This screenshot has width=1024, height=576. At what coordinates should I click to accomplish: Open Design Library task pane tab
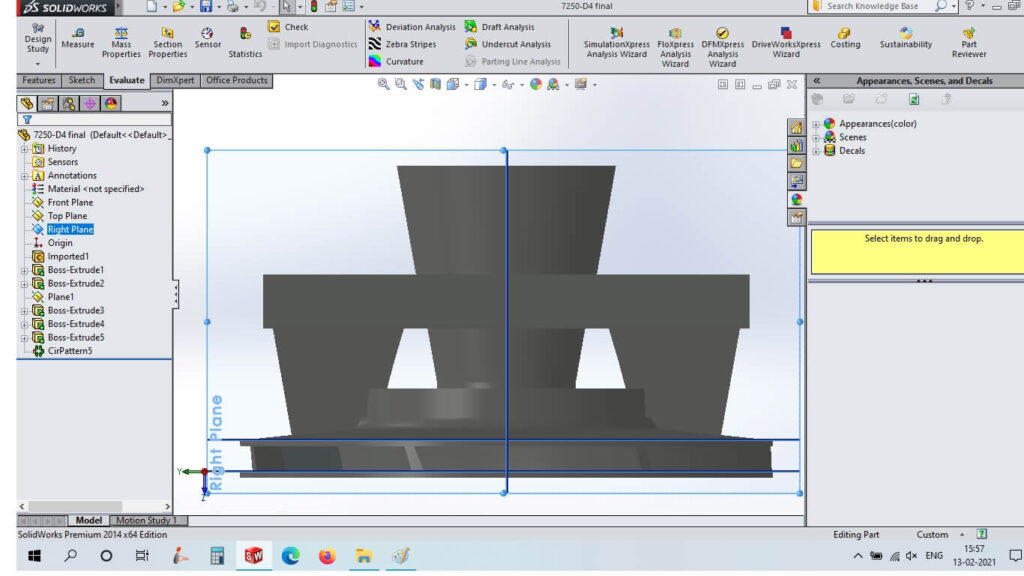796,146
